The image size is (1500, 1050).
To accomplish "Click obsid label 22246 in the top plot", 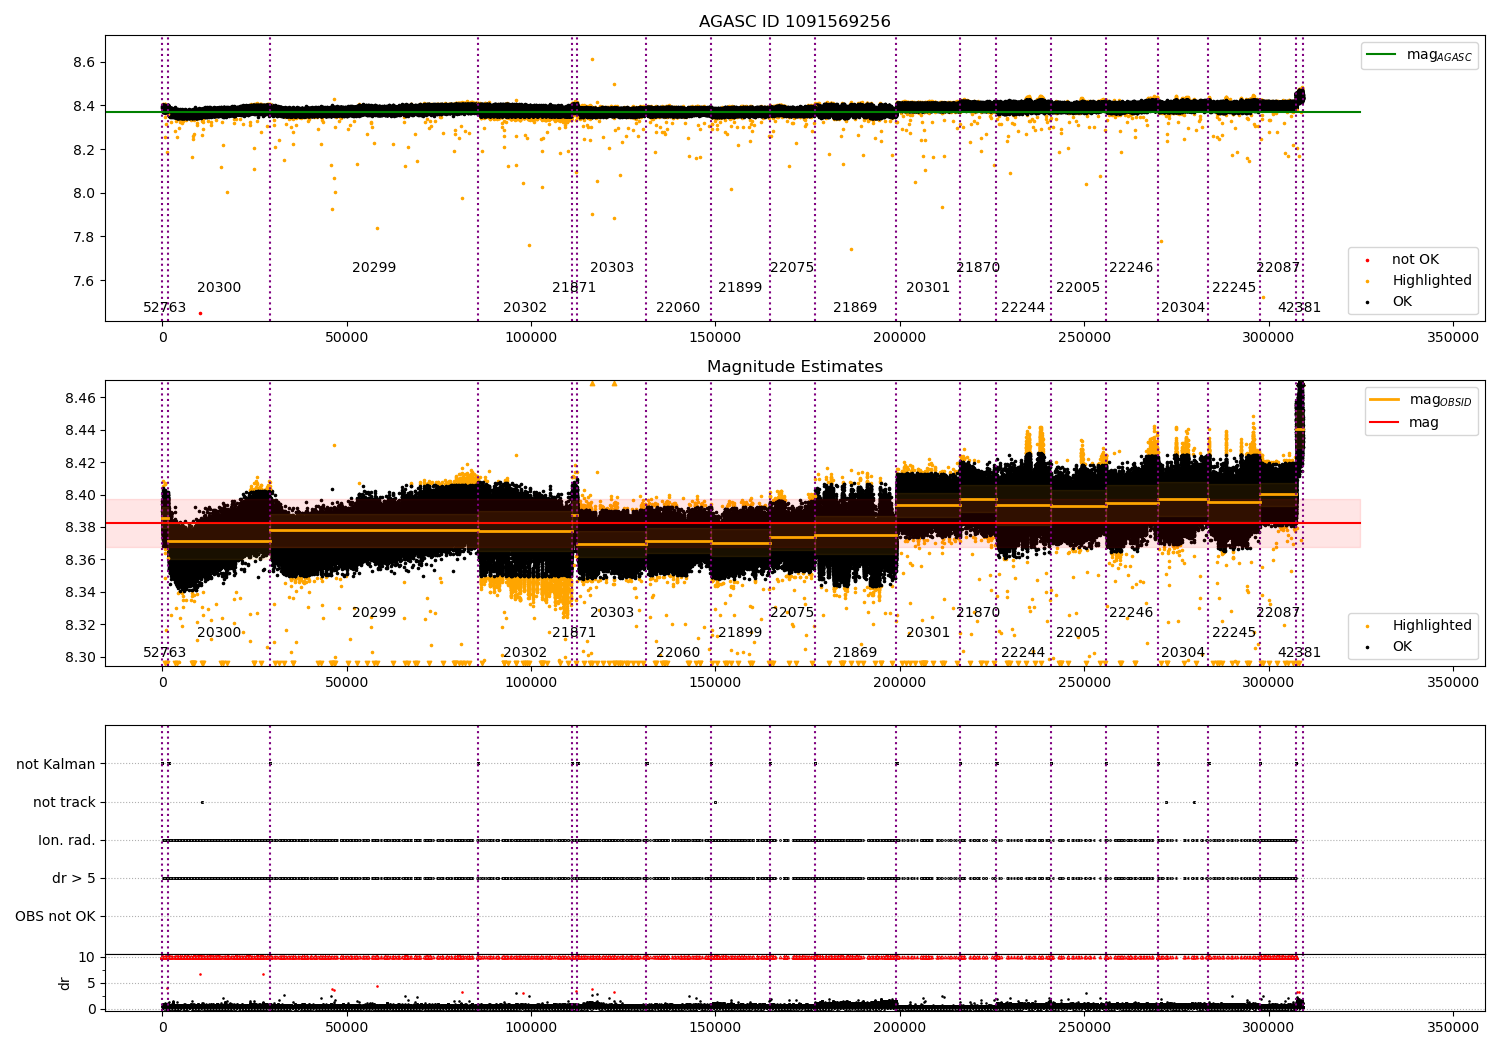I will click(x=1131, y=268).
